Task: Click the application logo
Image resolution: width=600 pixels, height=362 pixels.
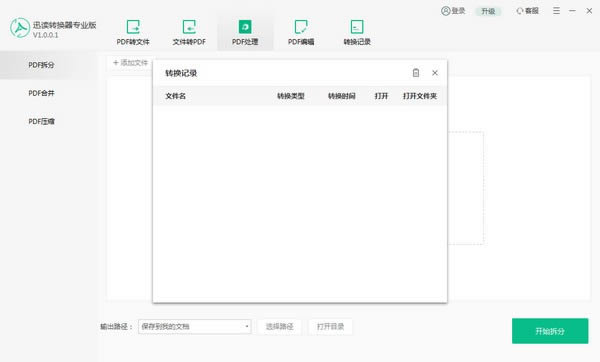Action: coord(20,28)
